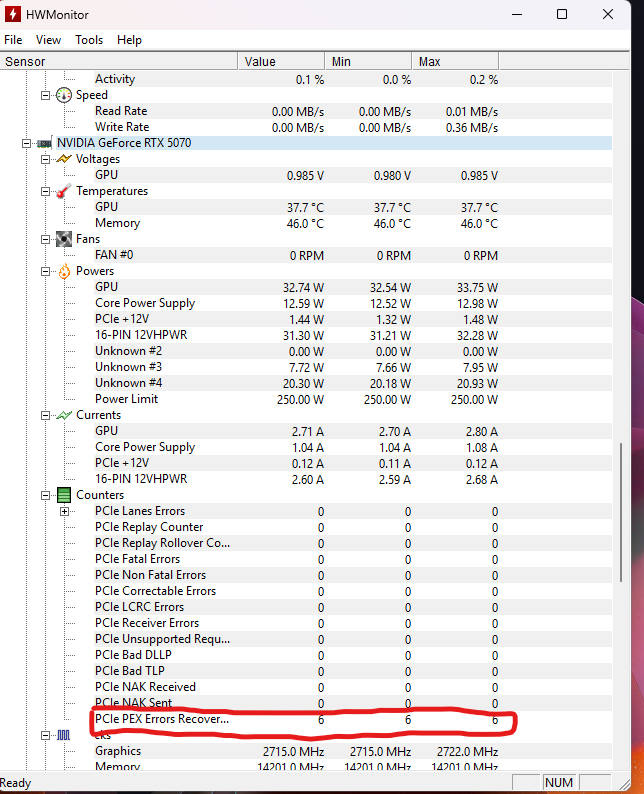This screenshot has height=794, width=644.
Task: Open the Help menu
Action: click(129, 39)
